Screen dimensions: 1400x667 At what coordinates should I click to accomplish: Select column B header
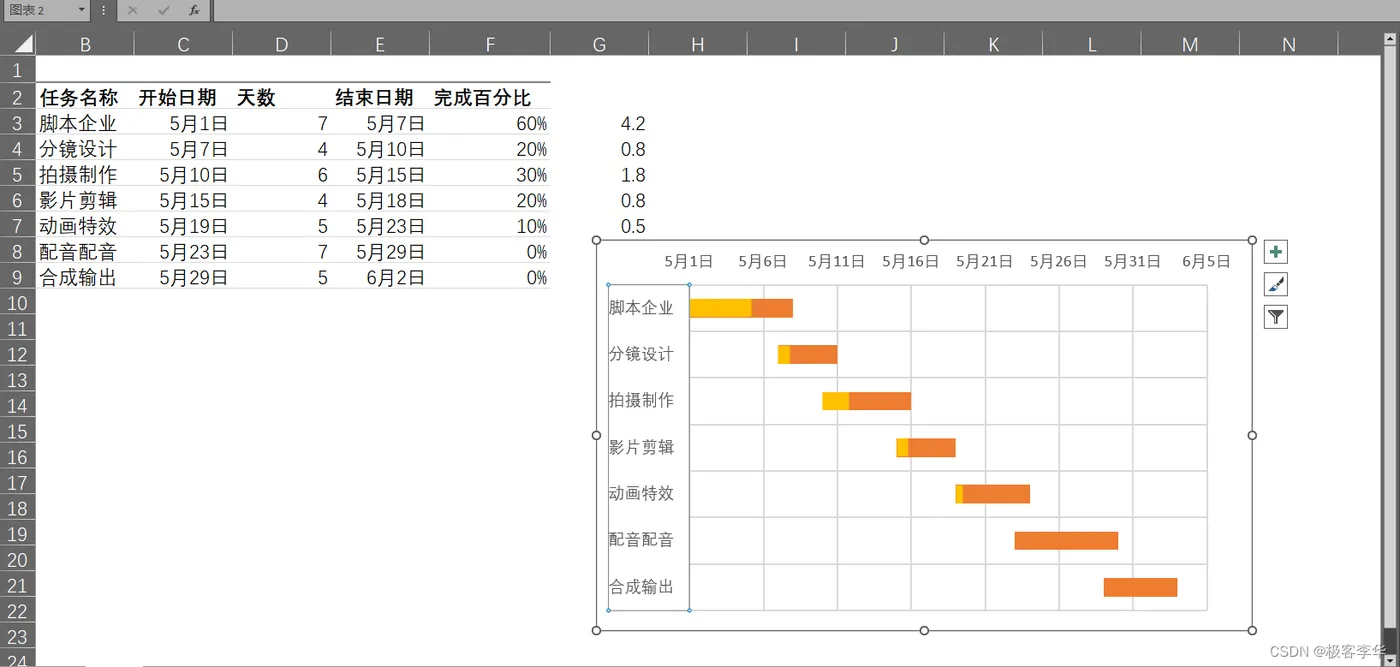coord(85,44)
